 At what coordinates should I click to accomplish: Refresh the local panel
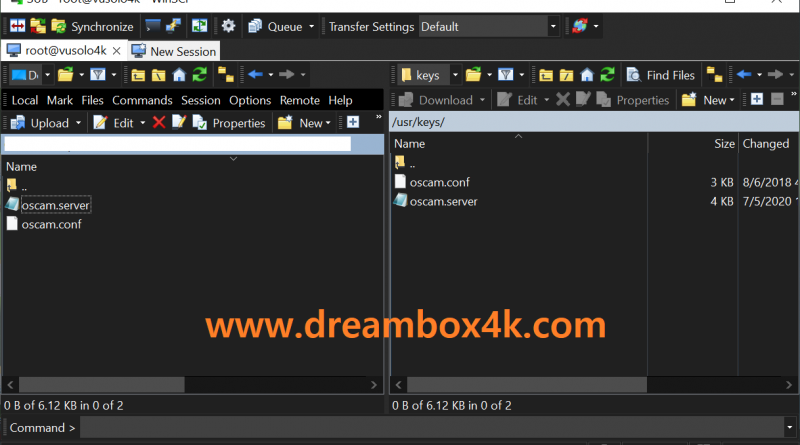[x=199, y=75]
